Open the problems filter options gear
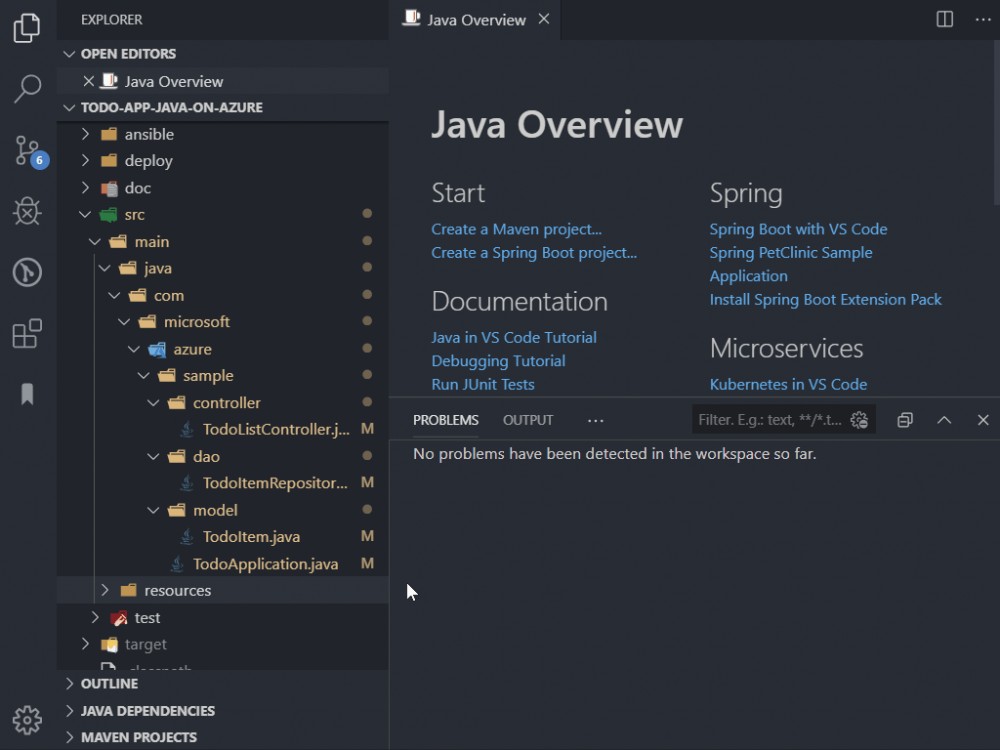 click(x=859, y=419)
